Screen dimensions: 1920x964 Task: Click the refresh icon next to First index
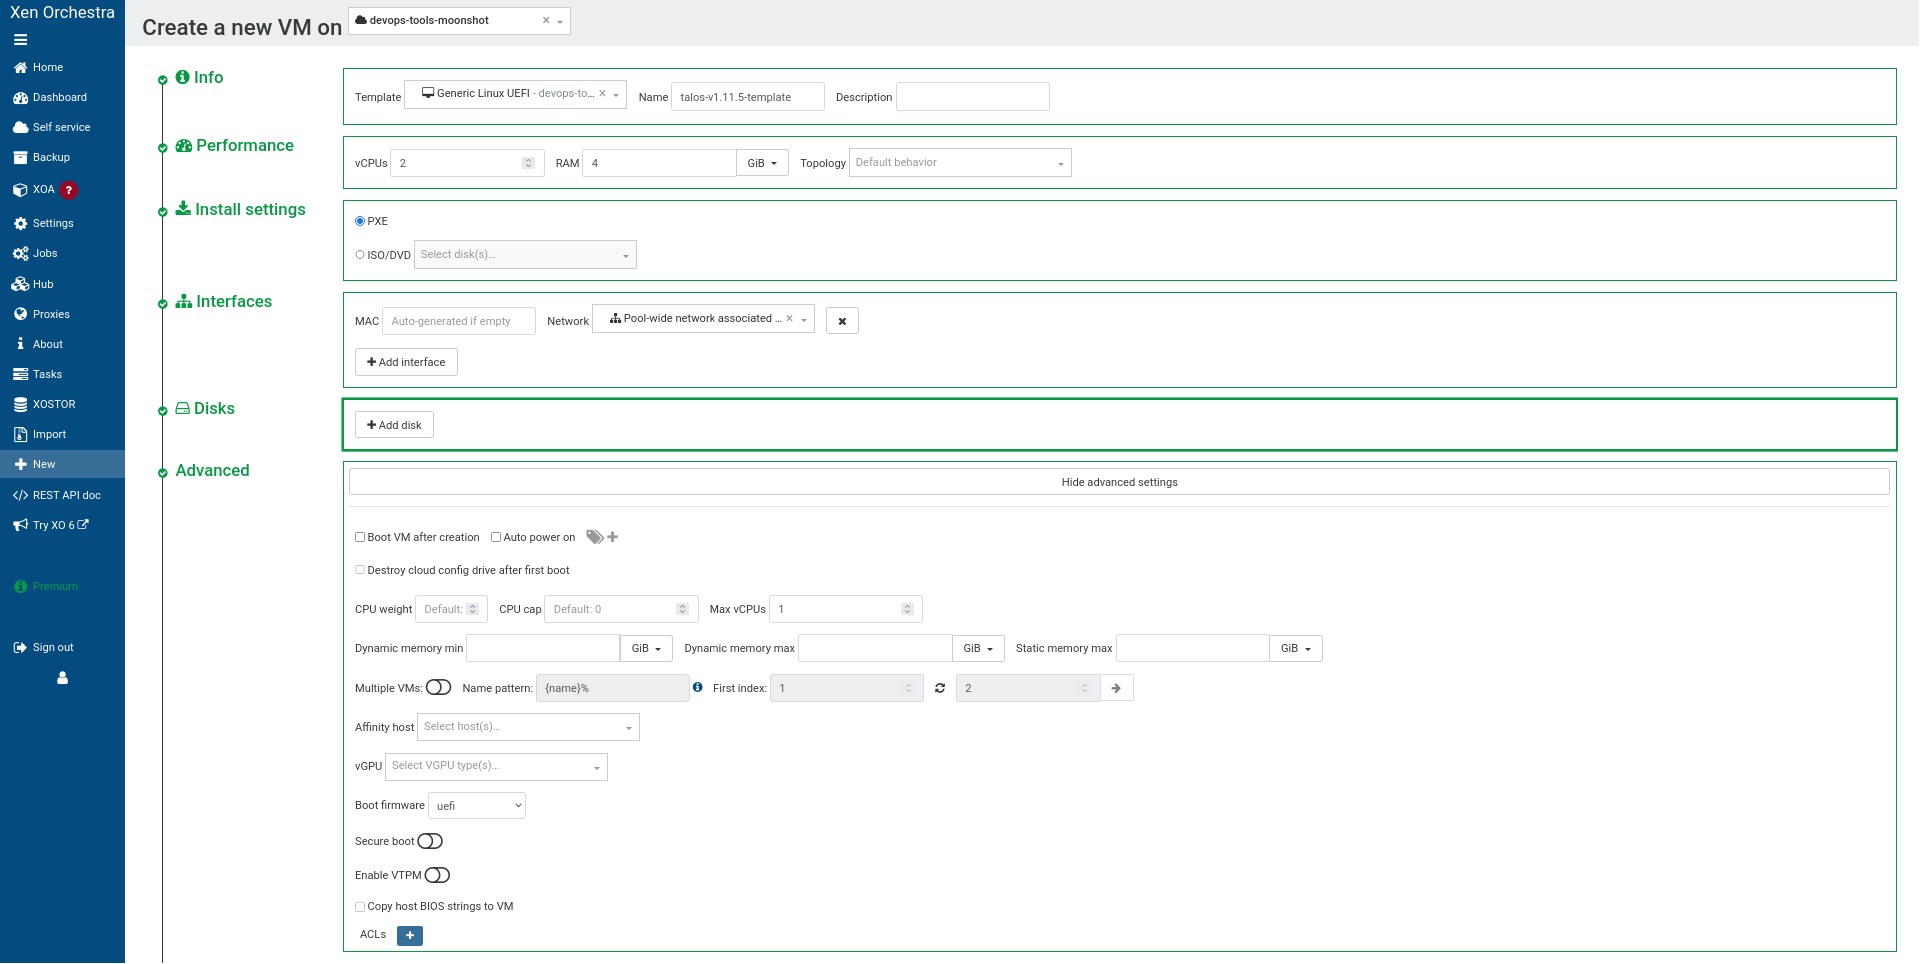[x=939, y=688]
